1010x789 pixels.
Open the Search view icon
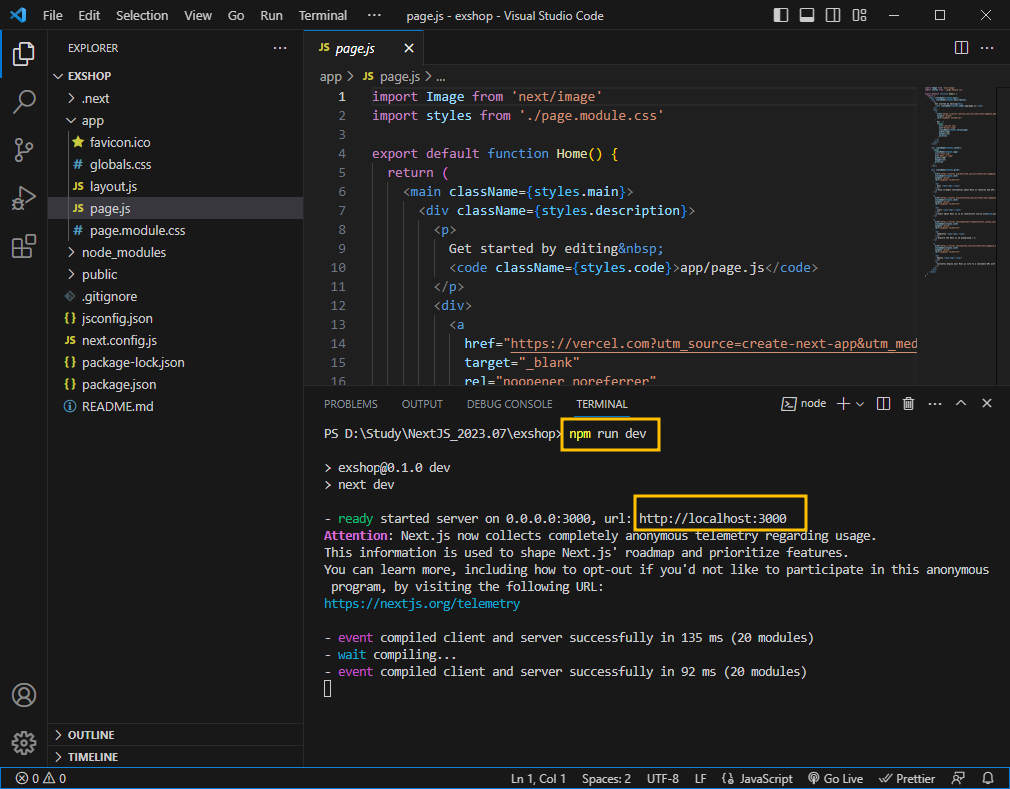coord(24,102)
